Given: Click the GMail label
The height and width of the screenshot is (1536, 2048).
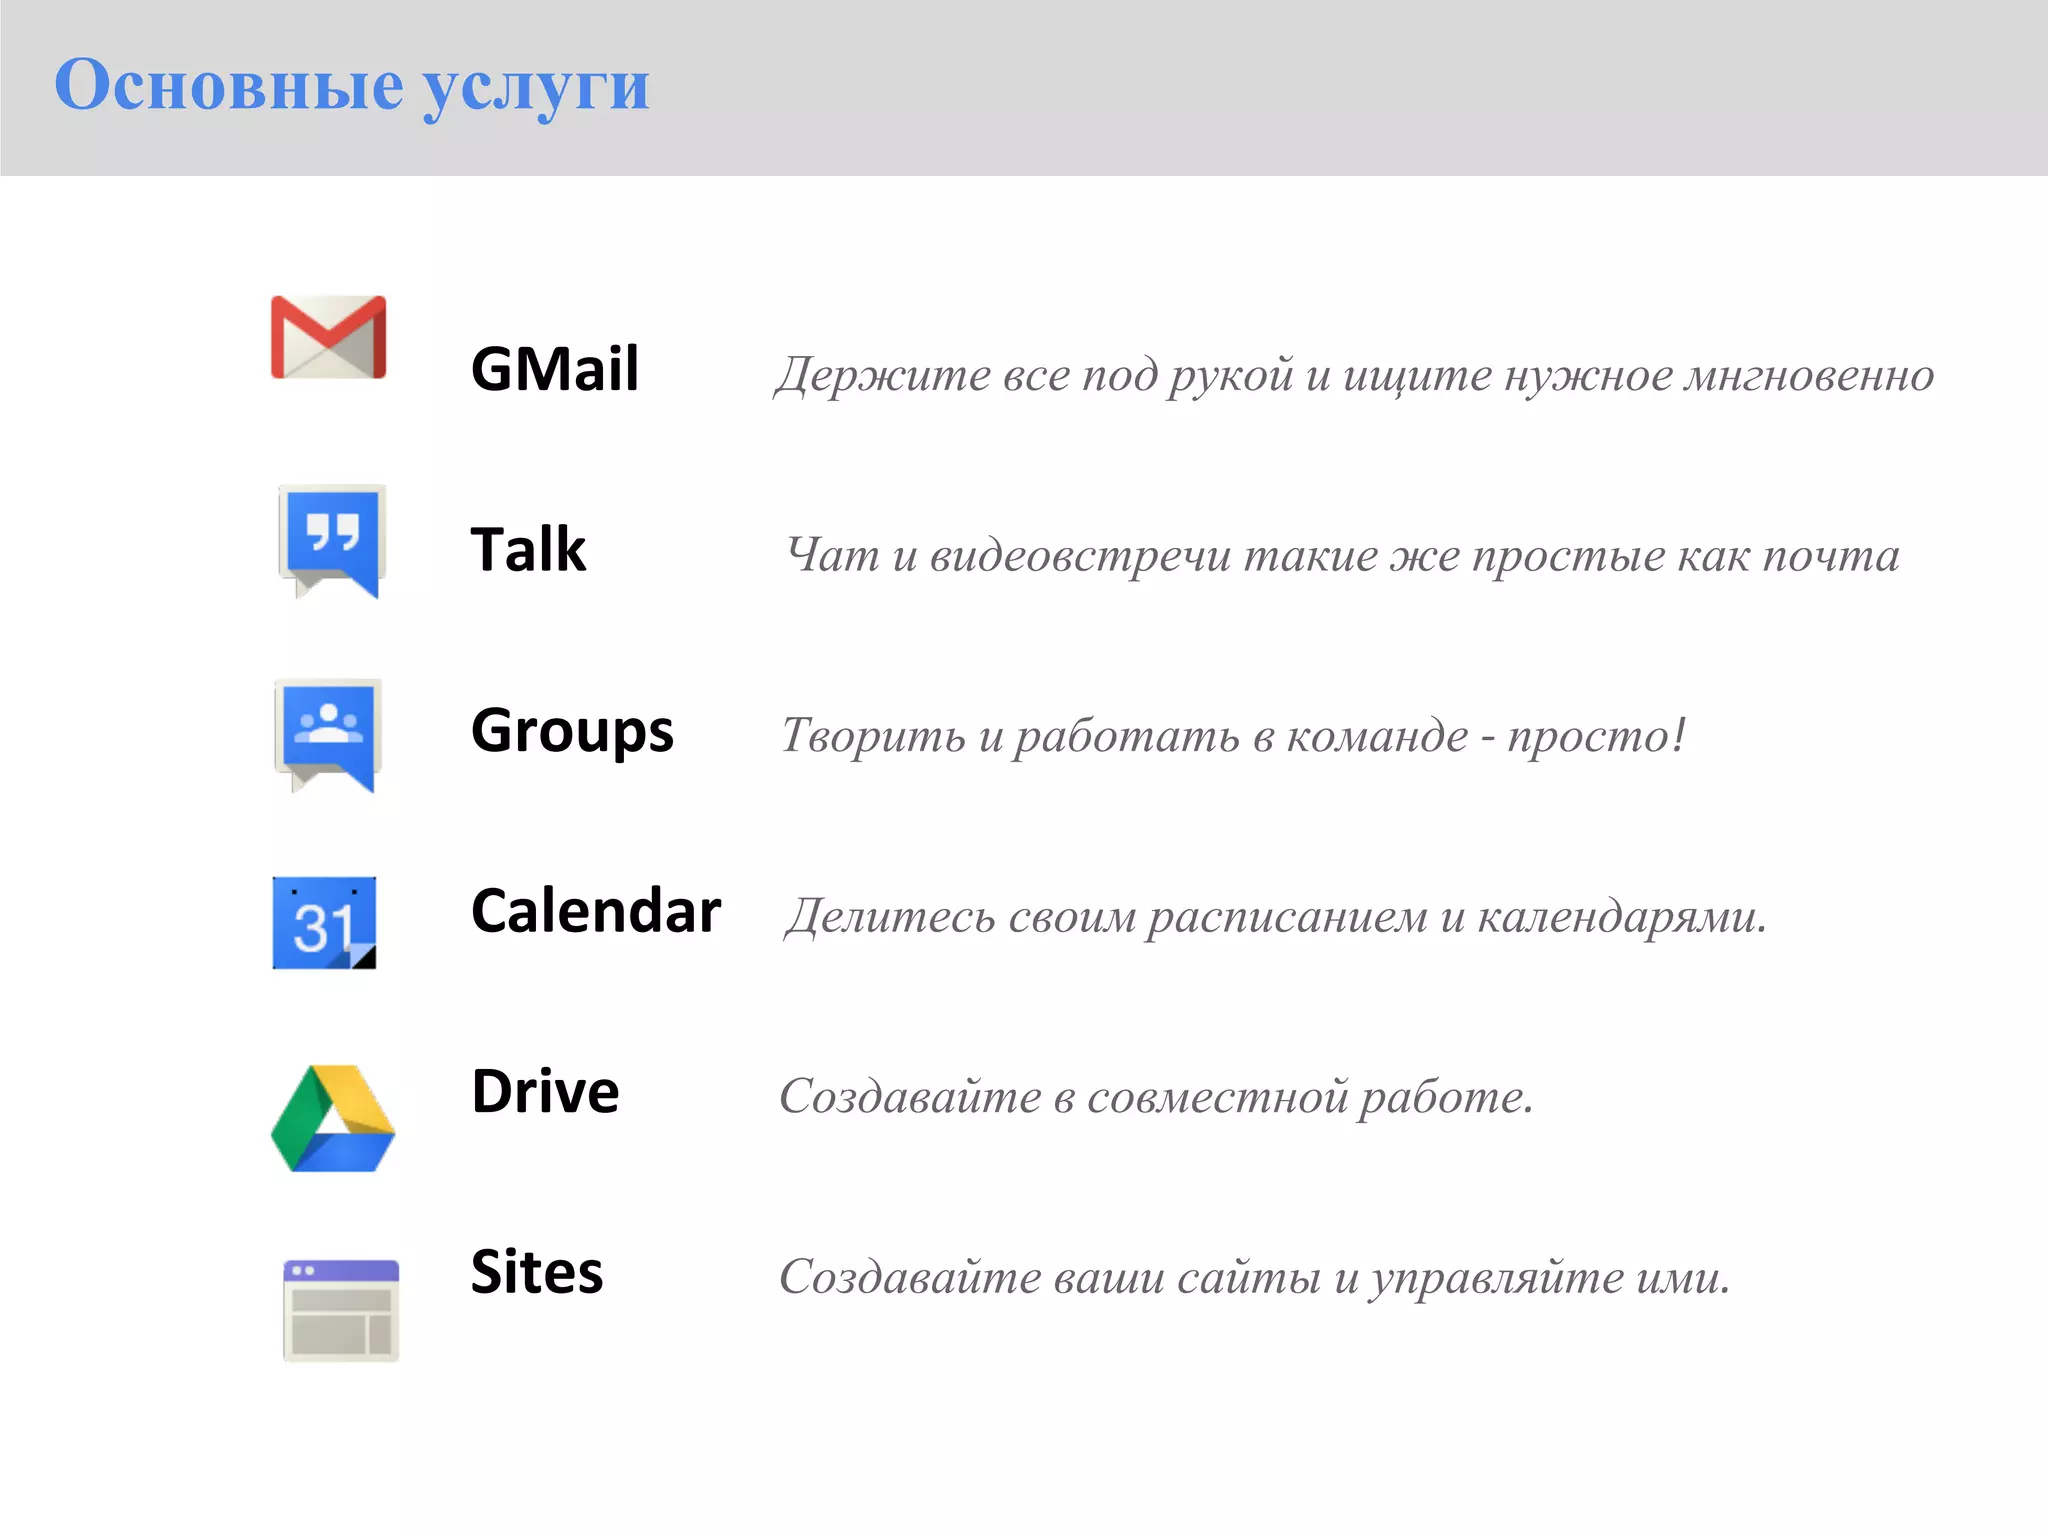Looking at the screenshot, I should click(x=555, y=368).
